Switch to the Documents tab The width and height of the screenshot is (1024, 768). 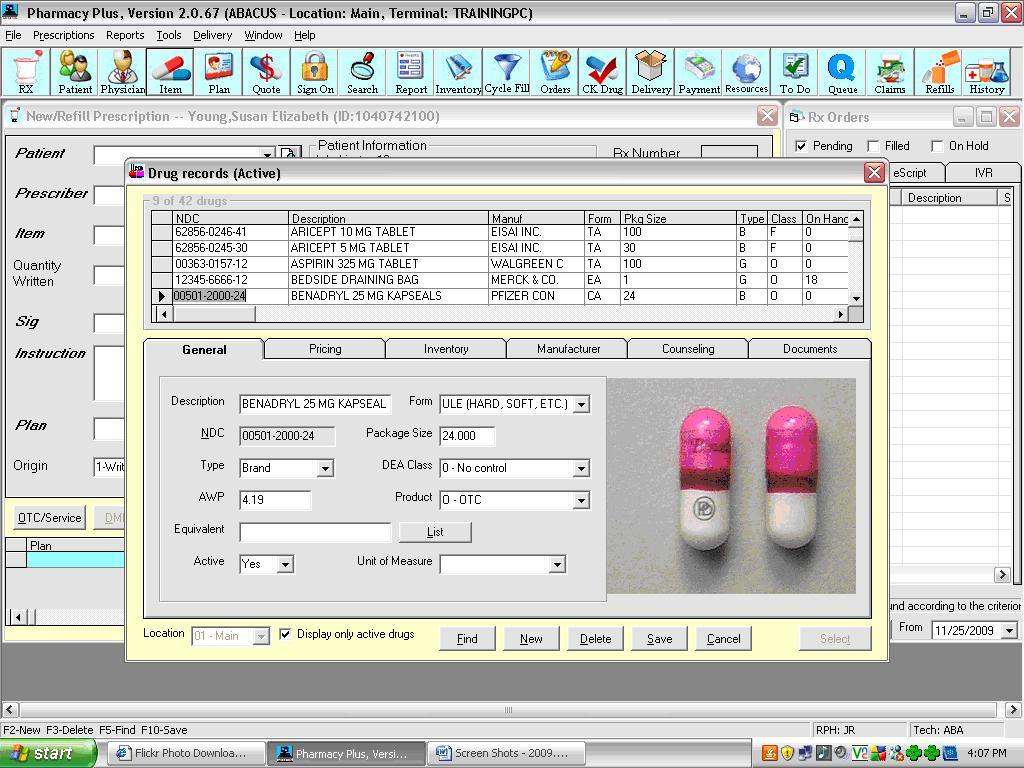pyautogui.click(x=810, y=349)
